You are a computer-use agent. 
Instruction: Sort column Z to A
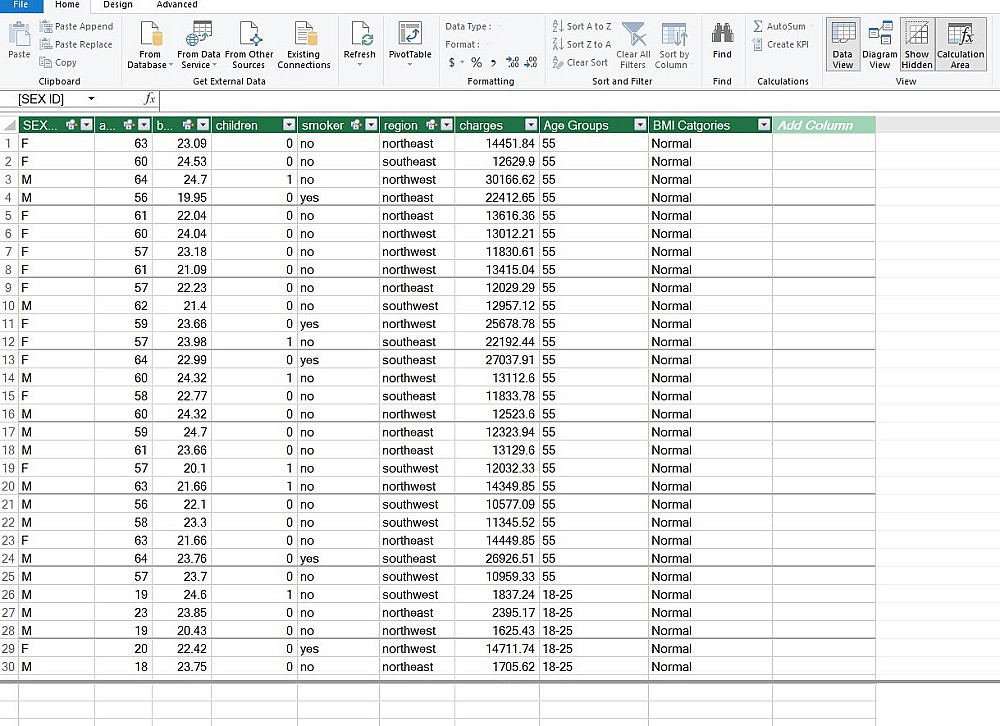click(x=582, y=44)
